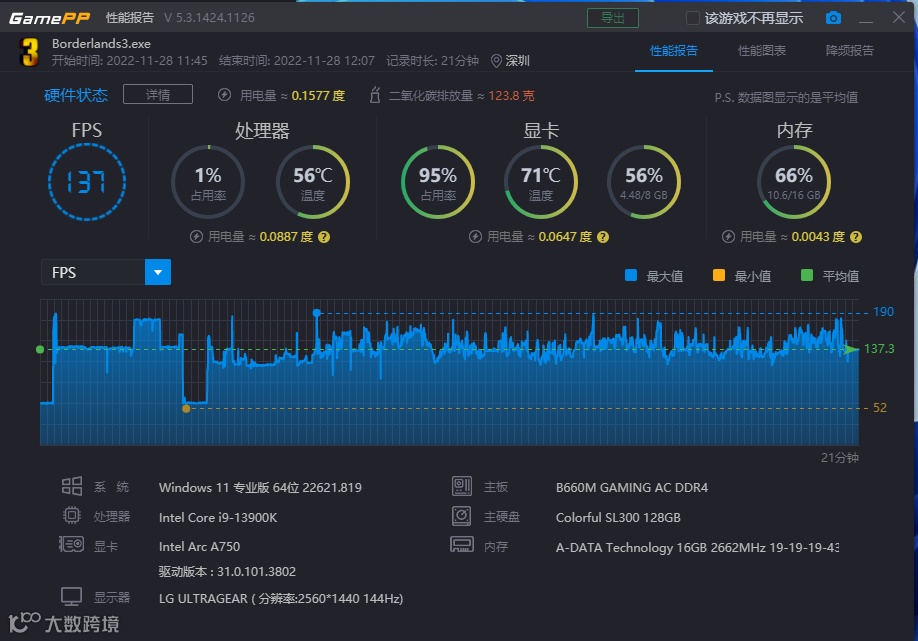
Task: Click the text Intel Core i9-13900K
Action: click(x=218, y=517)
